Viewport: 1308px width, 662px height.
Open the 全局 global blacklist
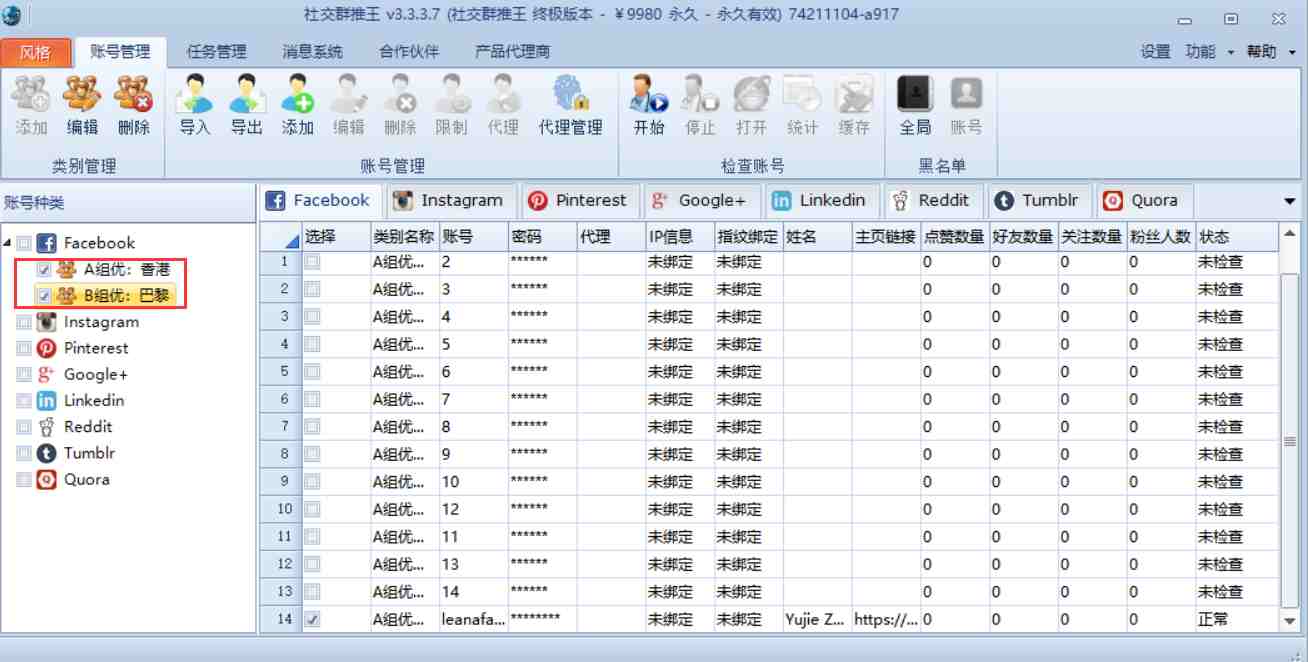[x=915, y=95]
